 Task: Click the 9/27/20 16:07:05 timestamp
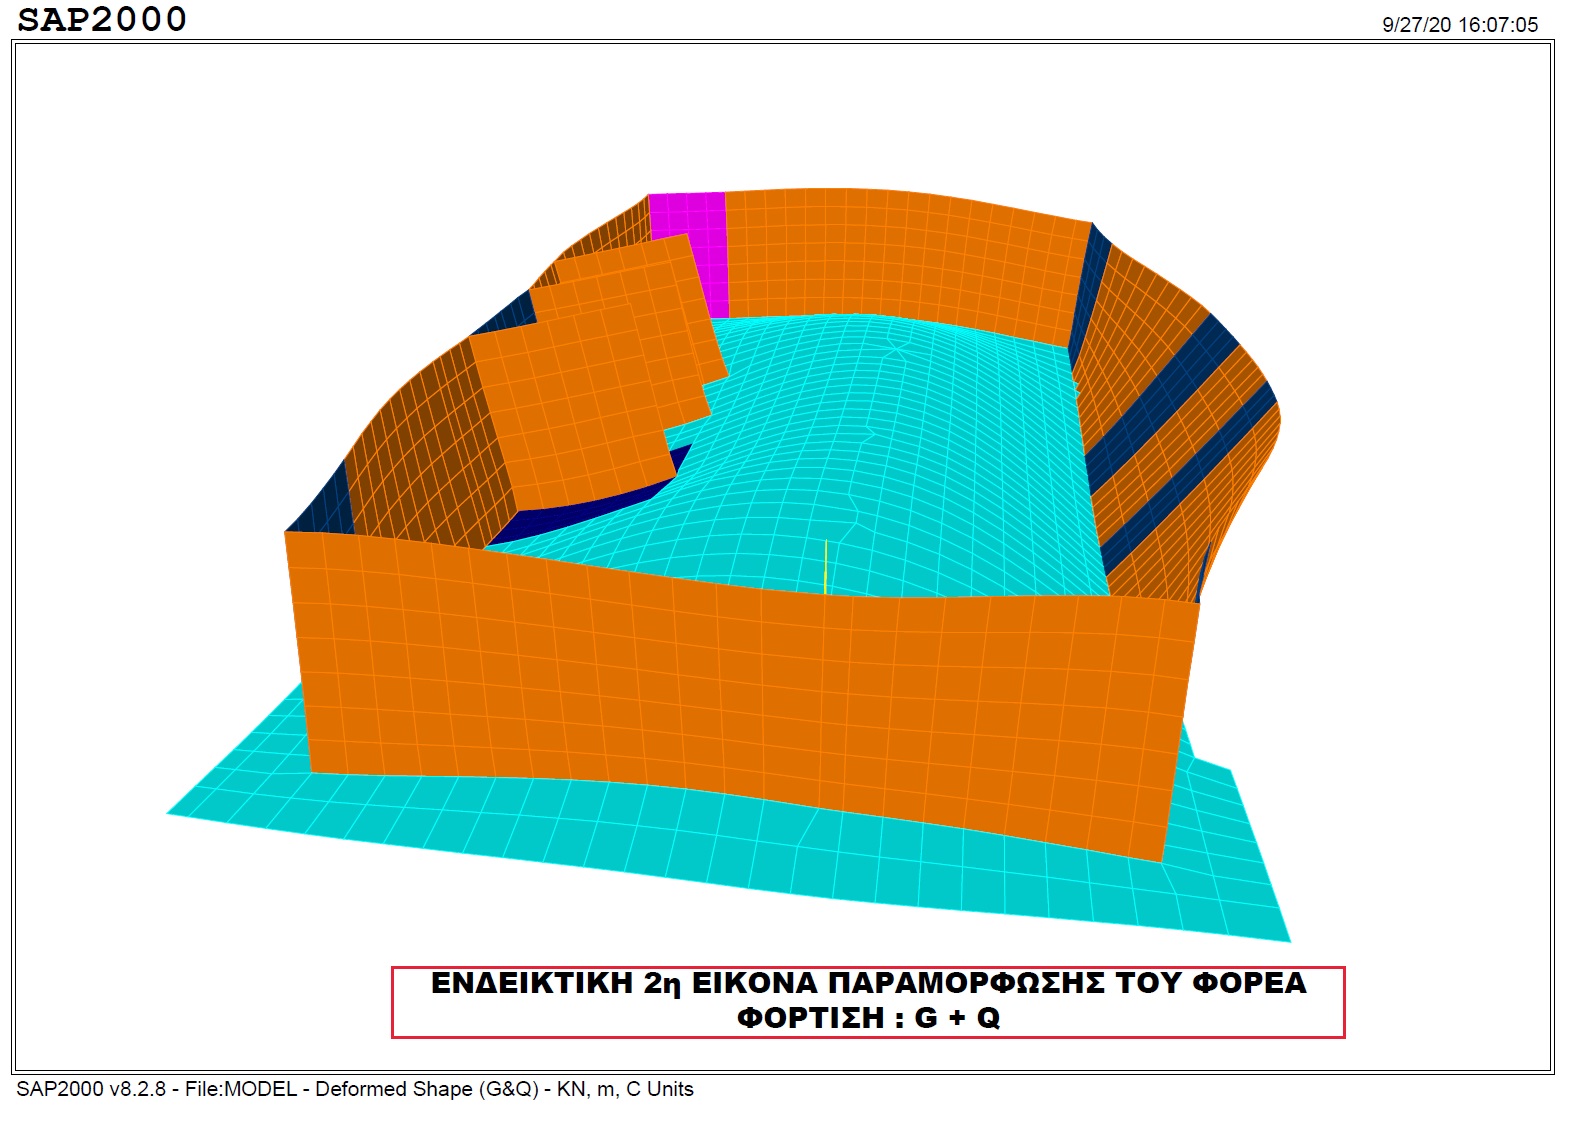1459,25
